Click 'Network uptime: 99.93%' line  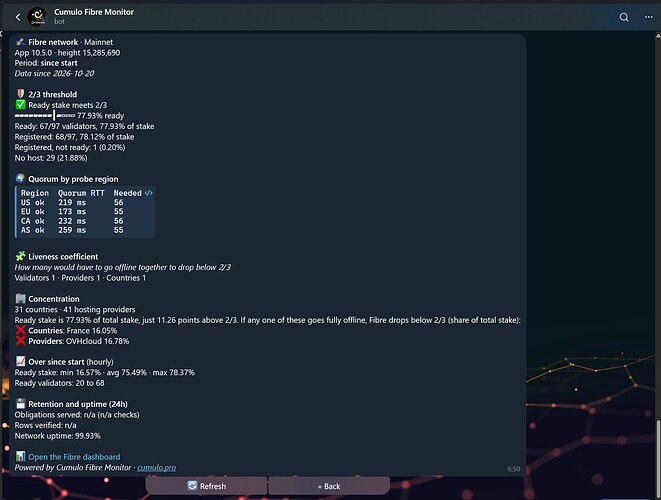(x=58, y=435)
